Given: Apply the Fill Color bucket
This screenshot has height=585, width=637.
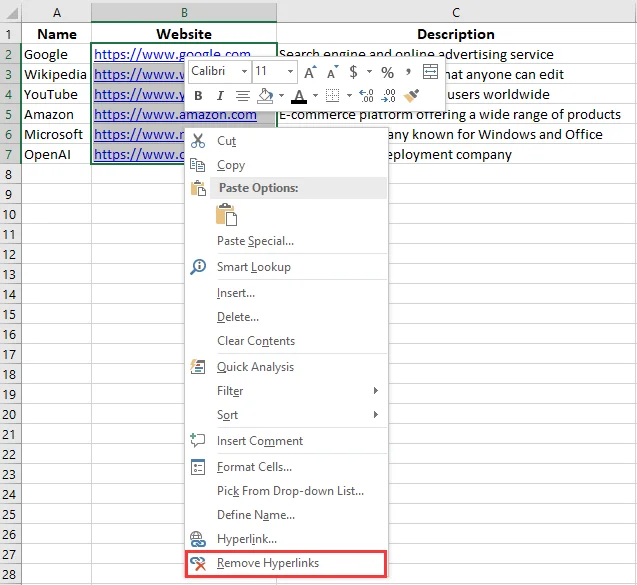Looking at the screenshot, I should [265, 96].
